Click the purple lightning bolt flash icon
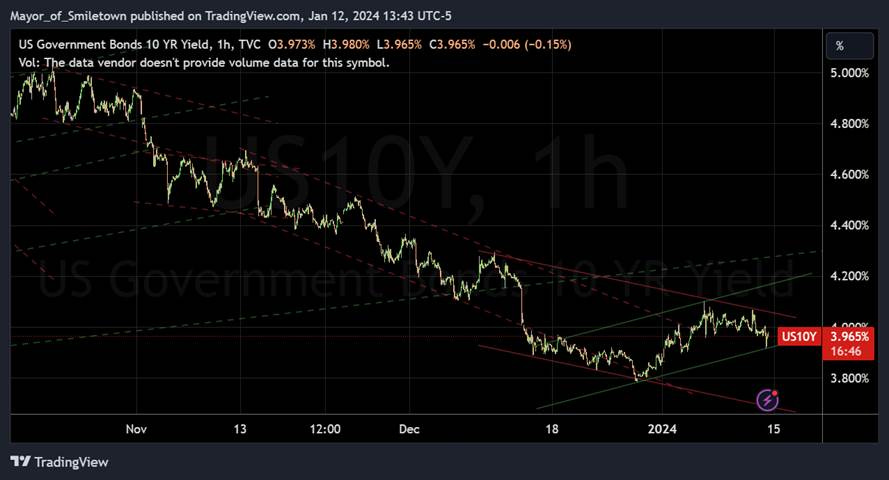Viewport: 889px width, 480px height. point(768,400)
